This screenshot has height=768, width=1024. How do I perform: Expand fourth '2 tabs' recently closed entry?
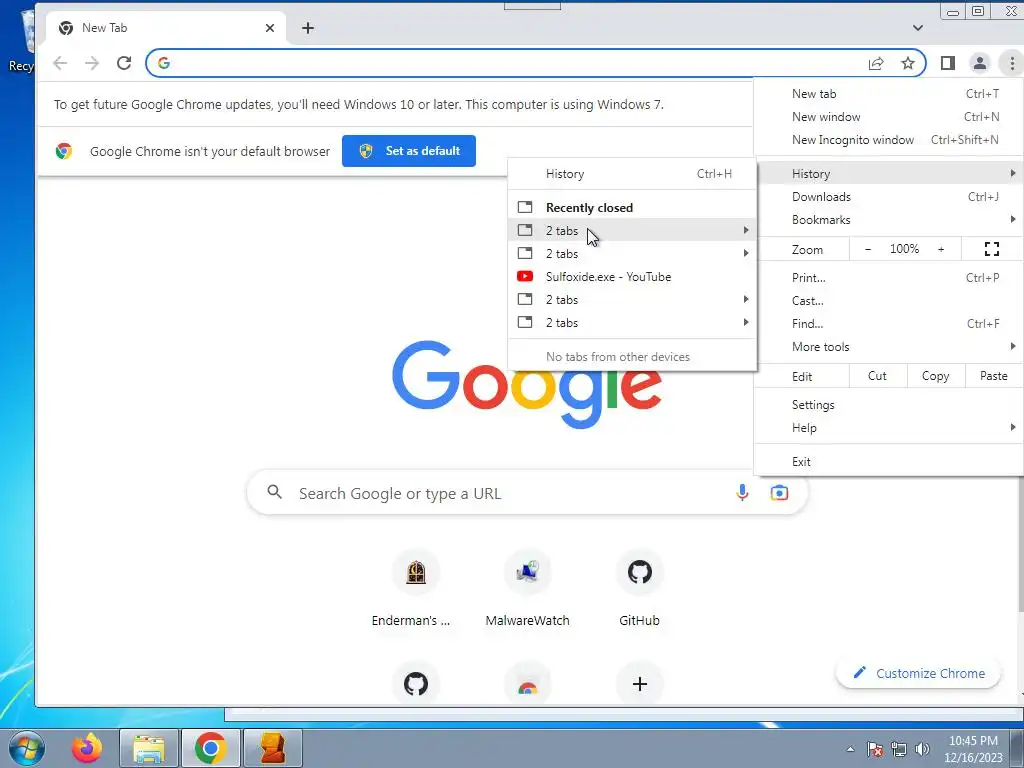click(x=632, y=323)
